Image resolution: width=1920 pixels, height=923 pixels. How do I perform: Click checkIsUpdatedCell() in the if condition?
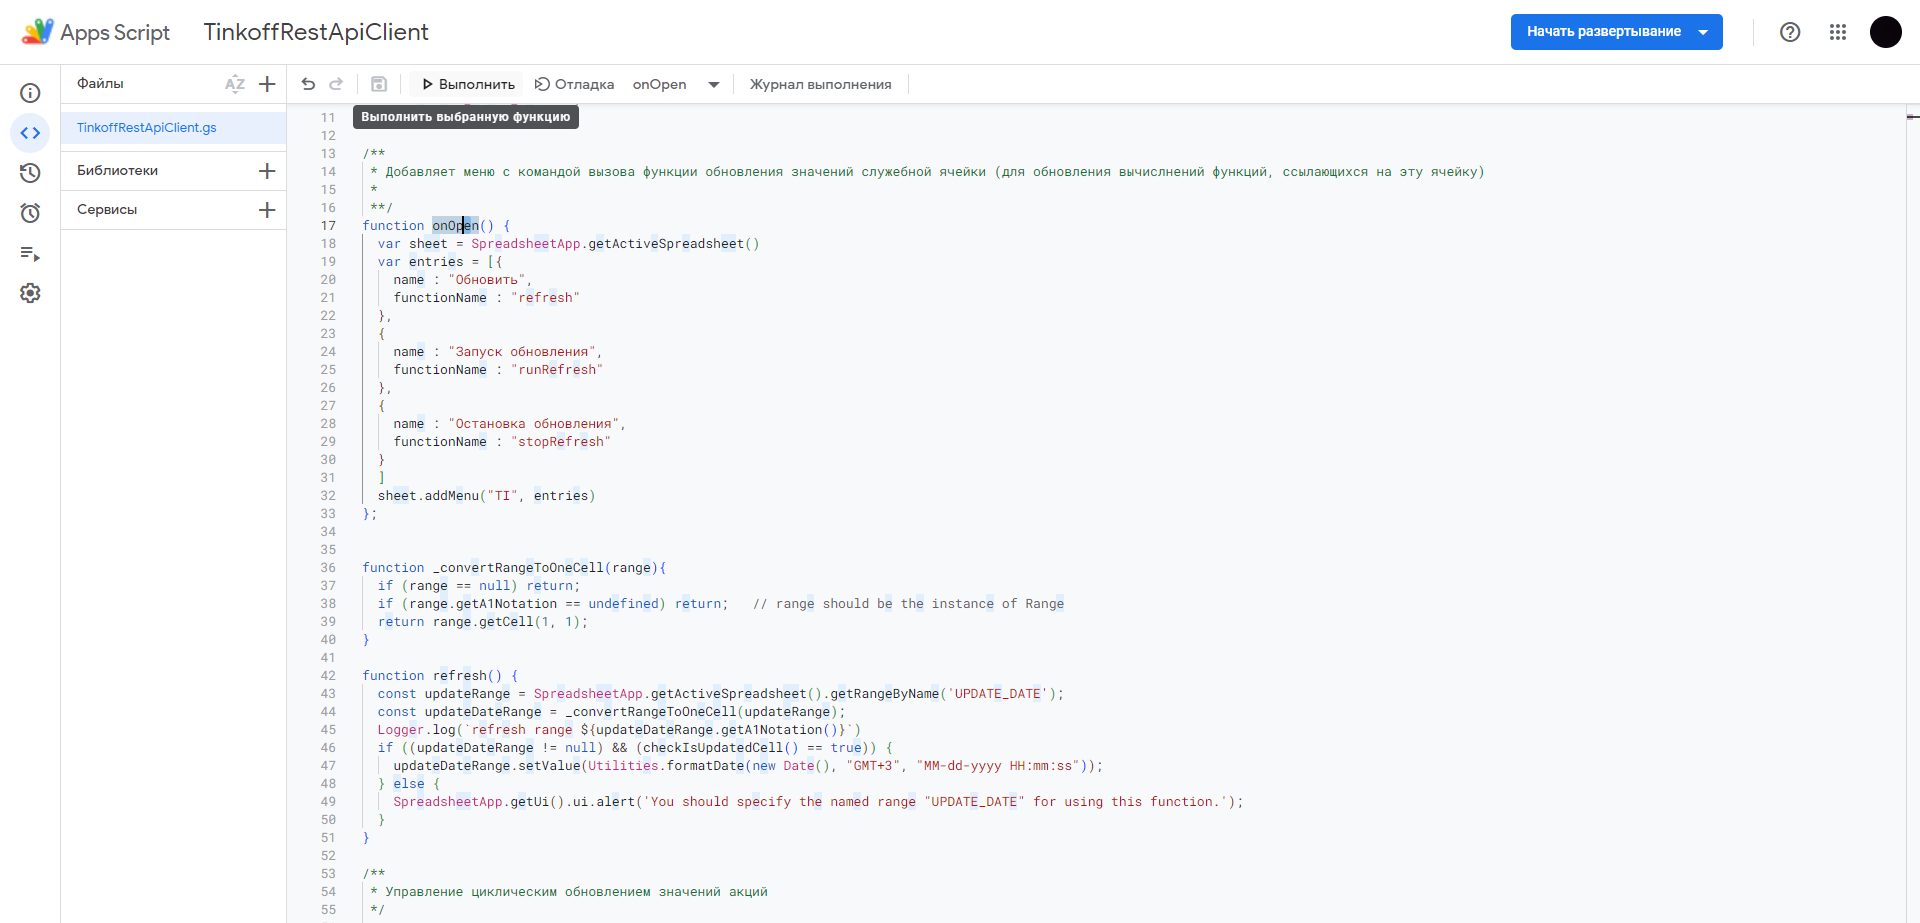pyautogui.click(x=720, y=748)
